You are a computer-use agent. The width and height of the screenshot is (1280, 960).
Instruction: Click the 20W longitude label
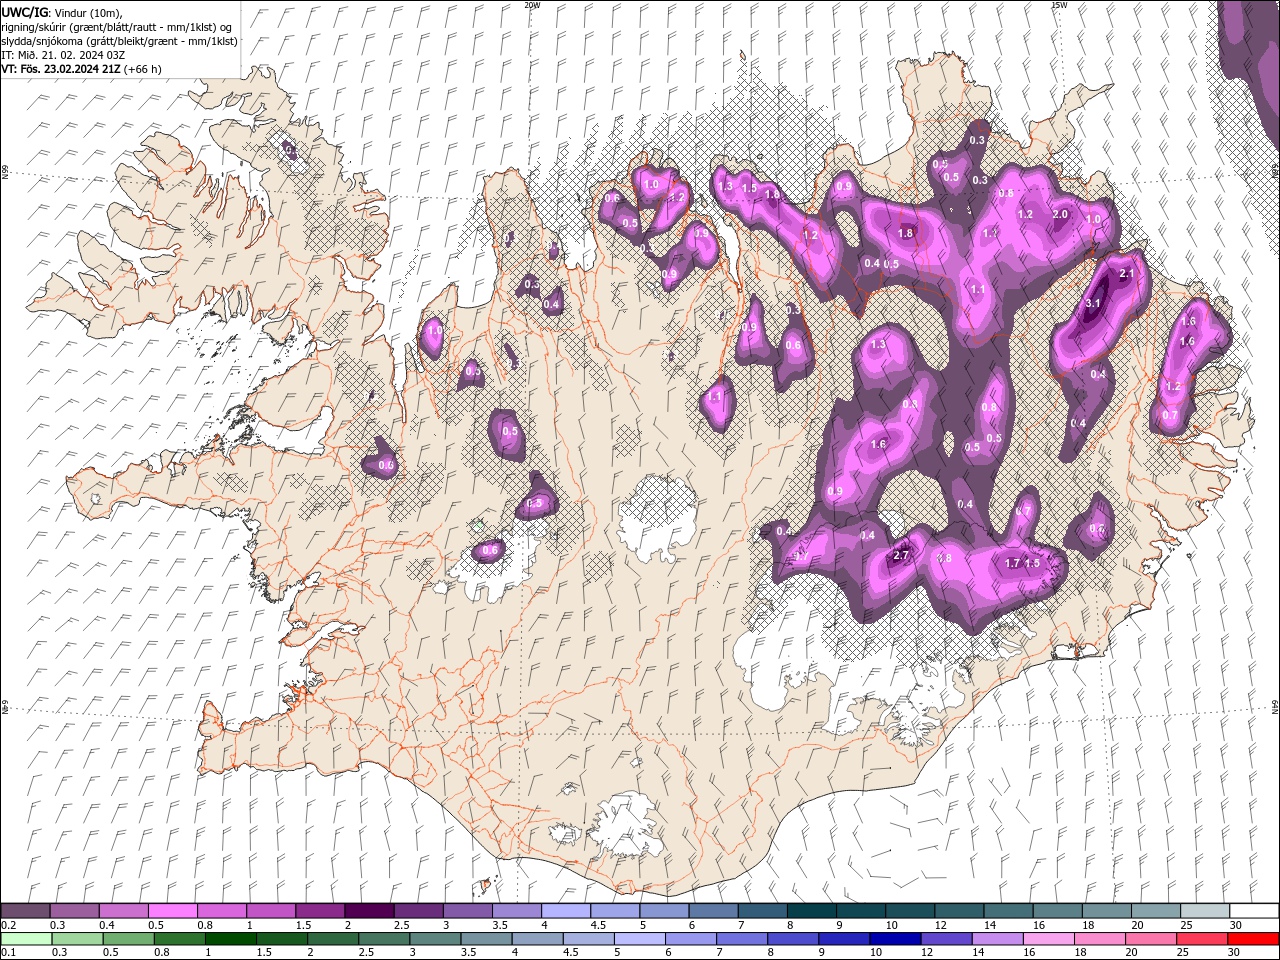(532, 5)
